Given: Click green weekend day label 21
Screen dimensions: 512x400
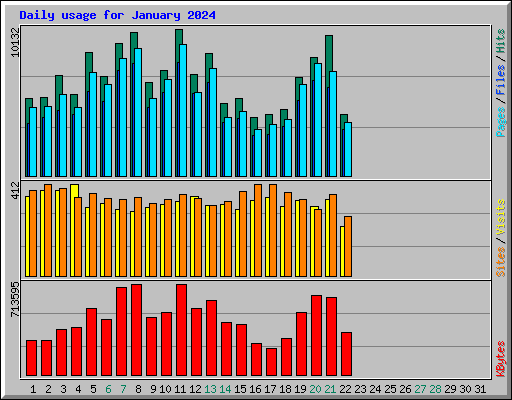Looking at the screenshot, I should [x=330, y=389].
